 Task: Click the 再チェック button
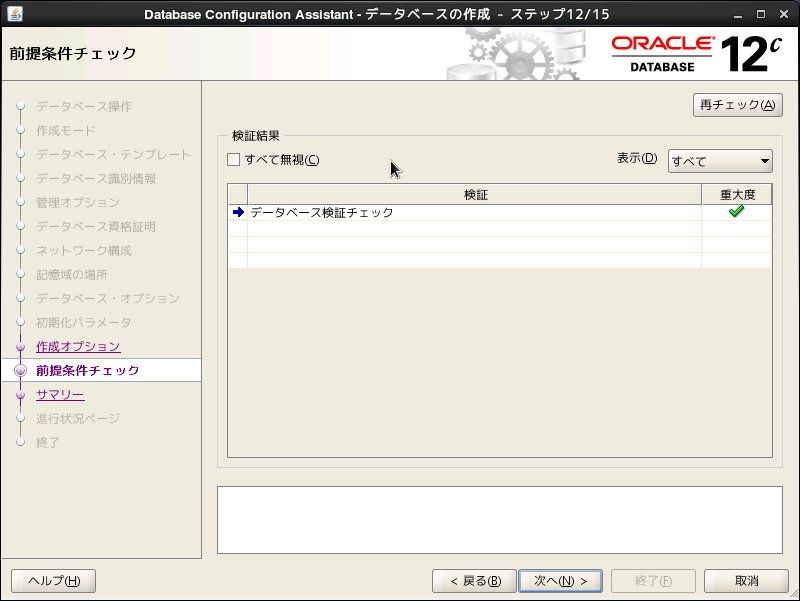(x=737, y=105)
